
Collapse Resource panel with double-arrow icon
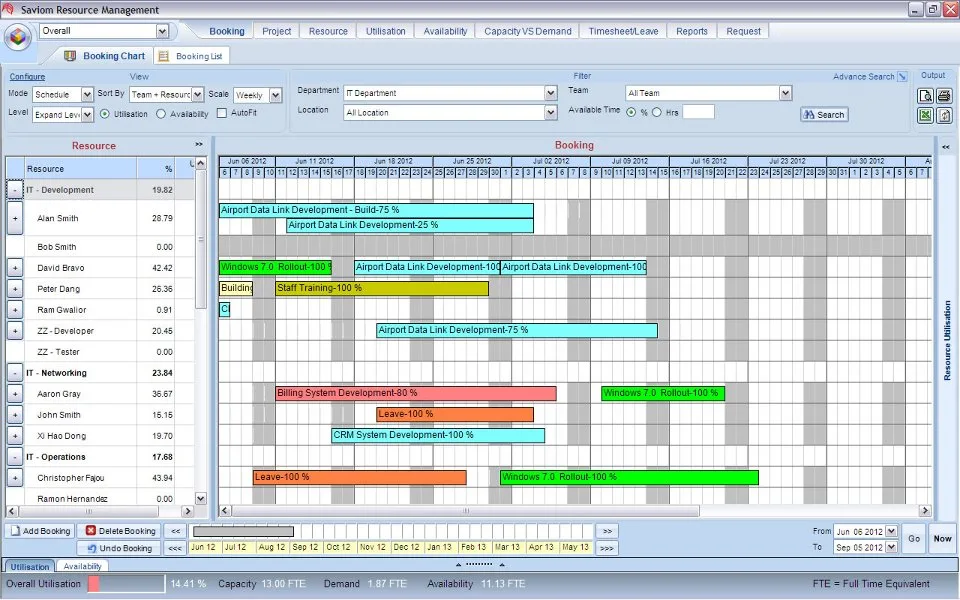point(199,144)
